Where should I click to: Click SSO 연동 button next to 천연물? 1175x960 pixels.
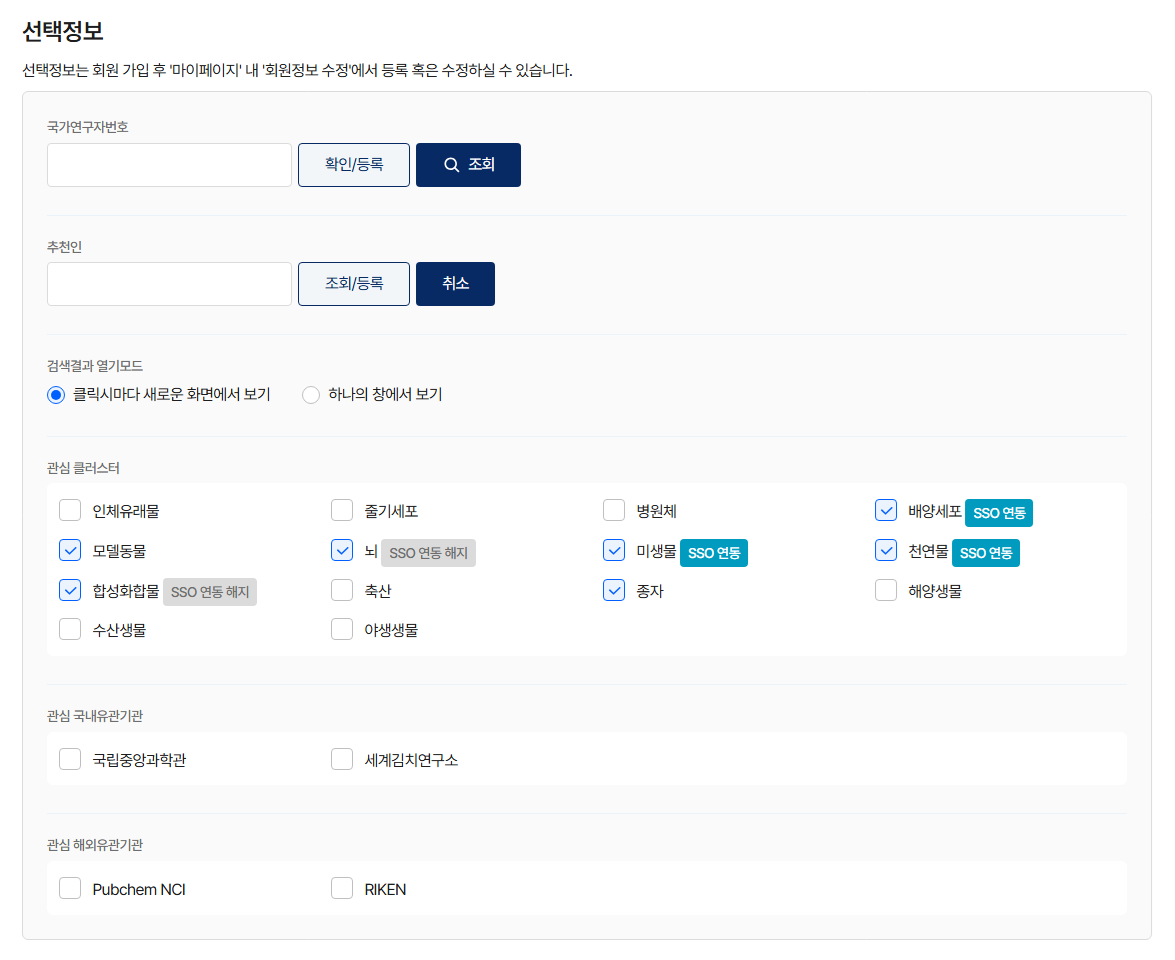click(985, 553)
